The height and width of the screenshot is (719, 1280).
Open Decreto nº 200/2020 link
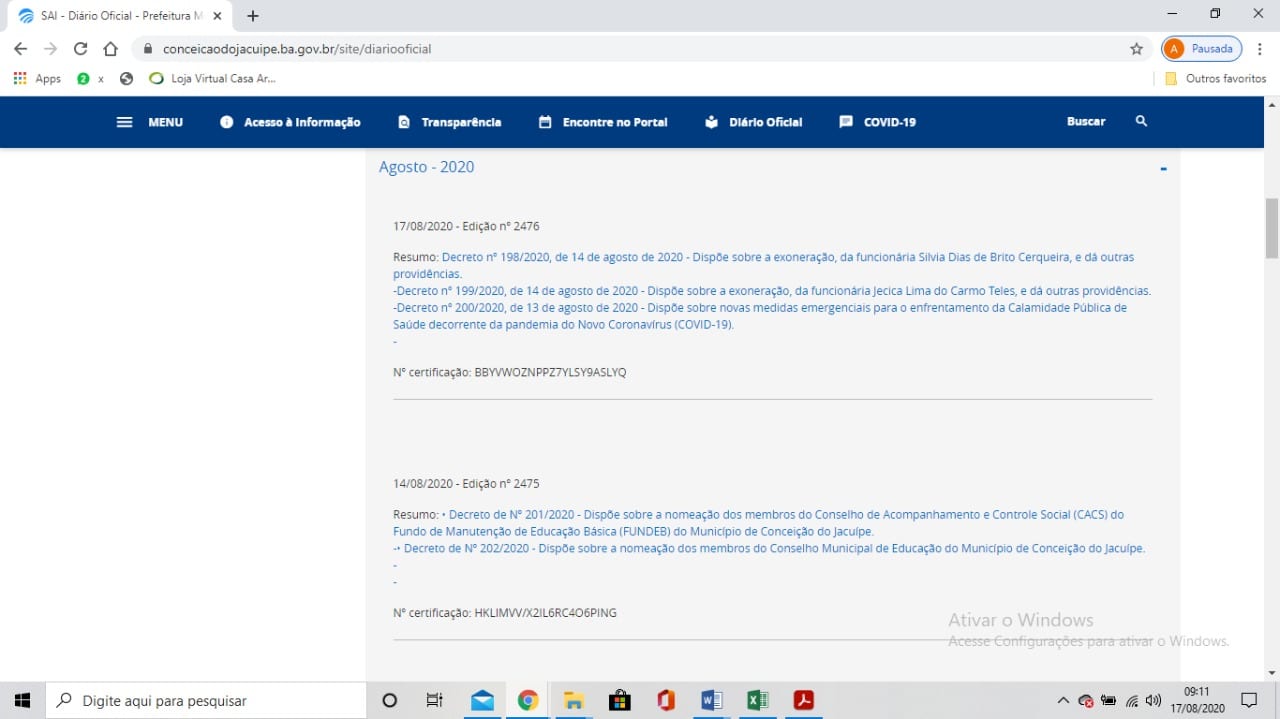[760, 316]
